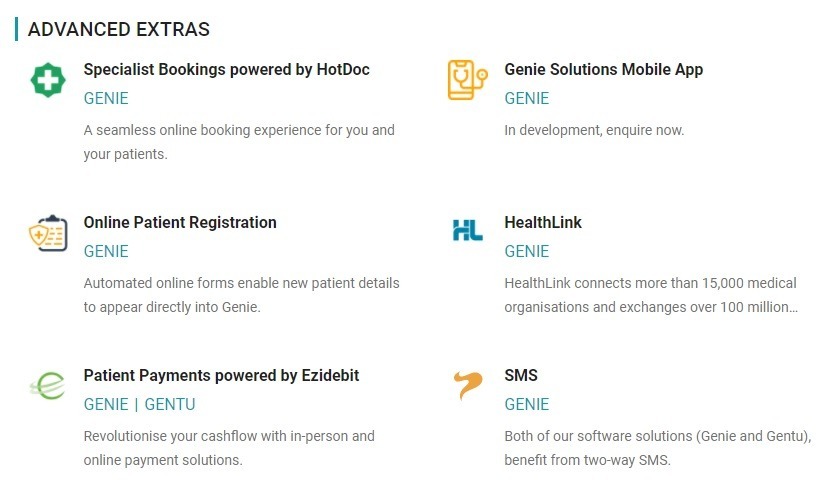Viewport: 830px width, 480px height.
Task: Click the green HotDoc cross icon
Action: 47,80
